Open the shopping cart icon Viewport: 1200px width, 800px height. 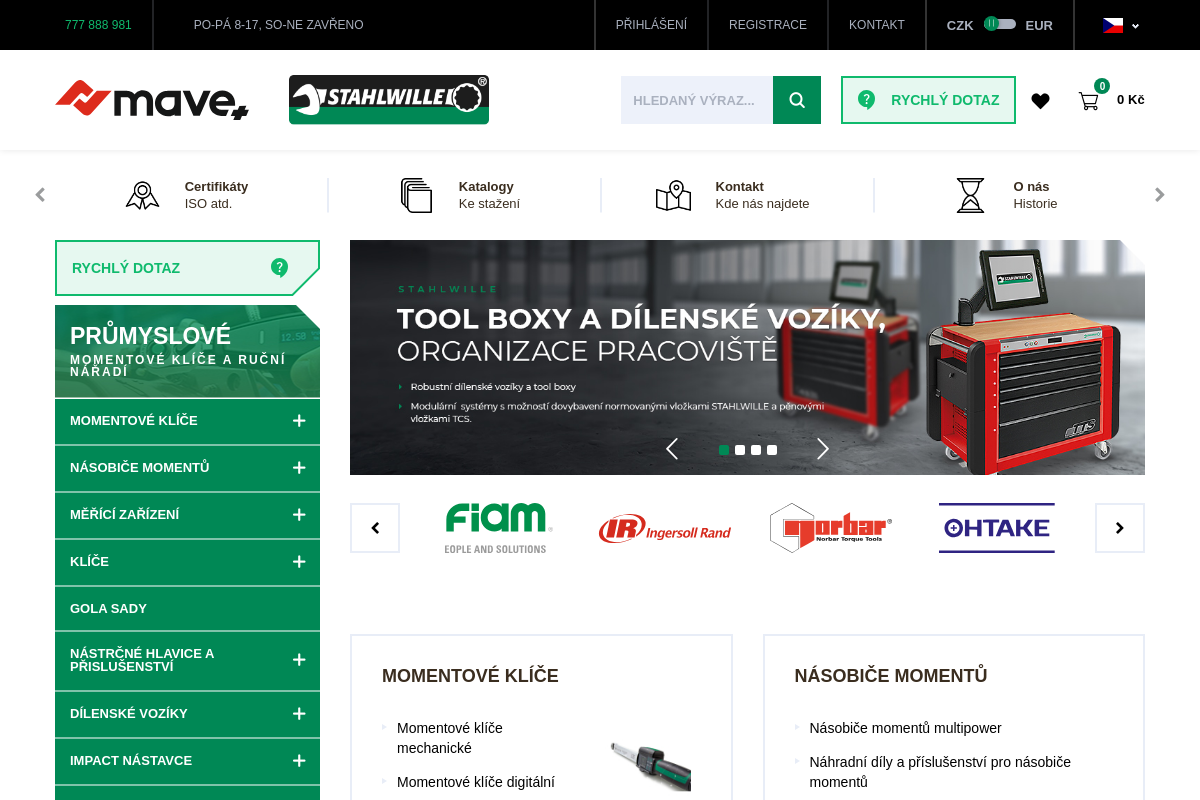pyautogui.click(x=1088, y=101)
